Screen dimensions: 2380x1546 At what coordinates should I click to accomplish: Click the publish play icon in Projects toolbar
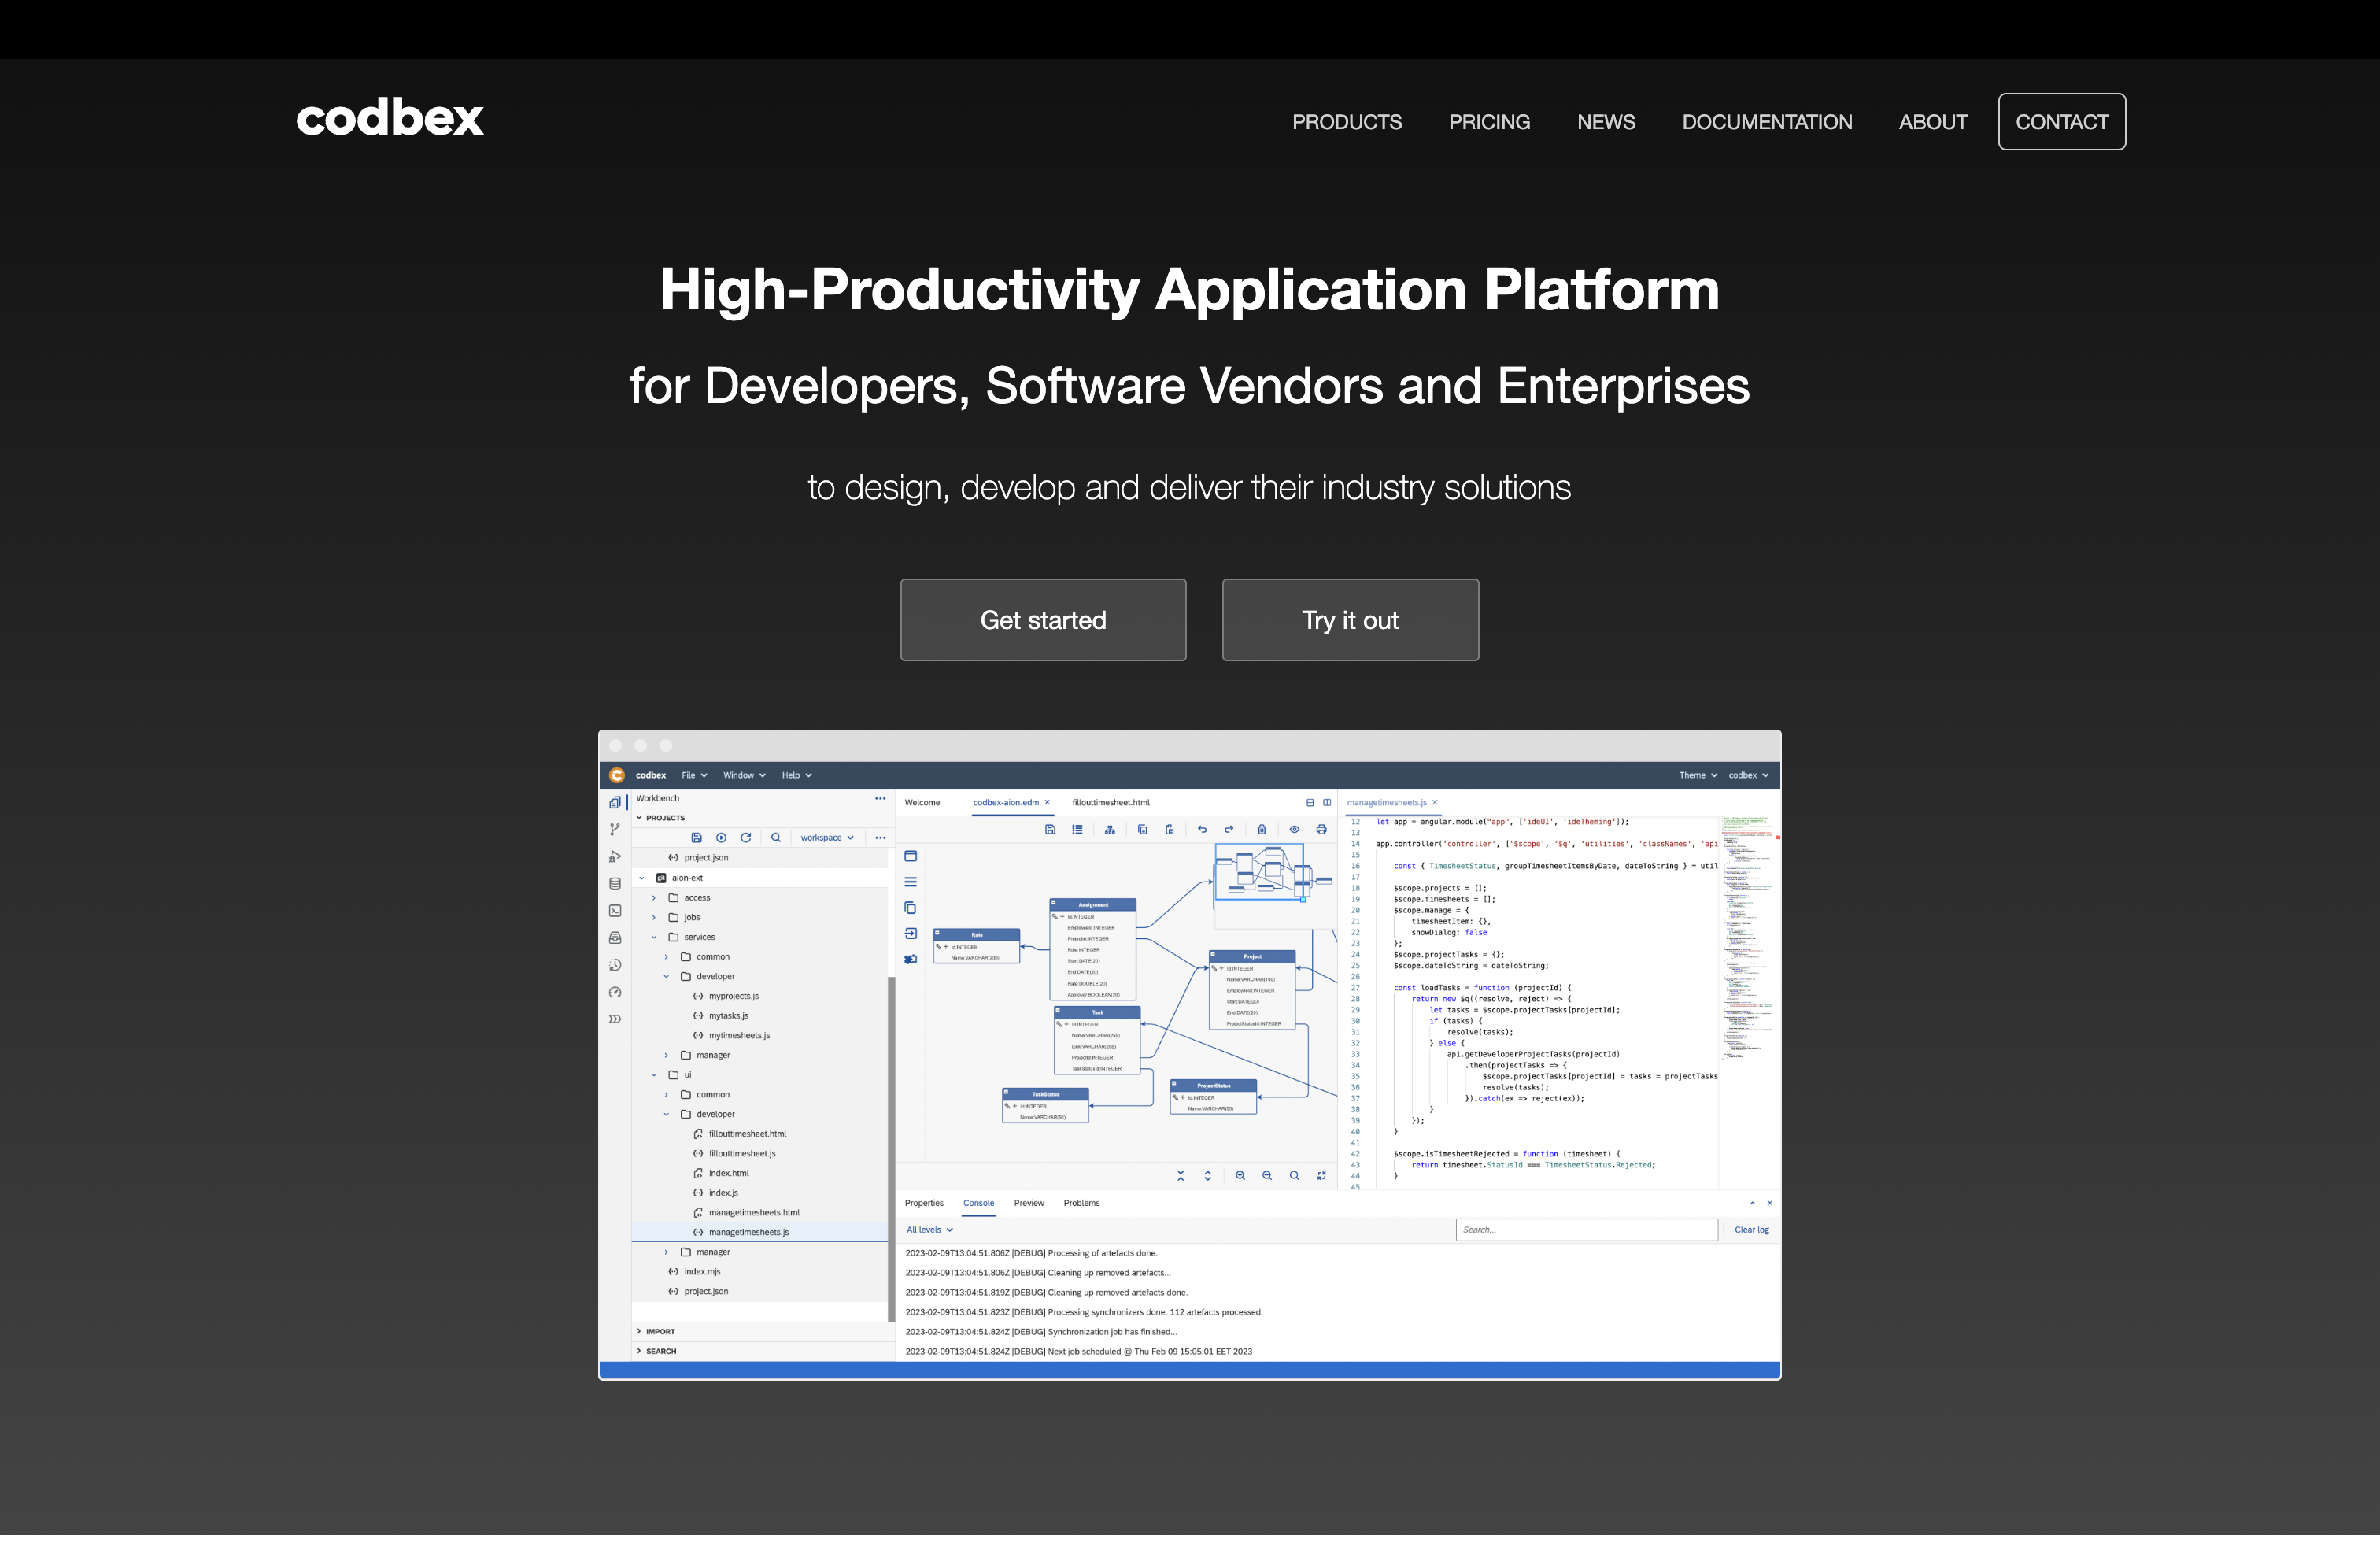pyautogui.click(x=721, y=838)
